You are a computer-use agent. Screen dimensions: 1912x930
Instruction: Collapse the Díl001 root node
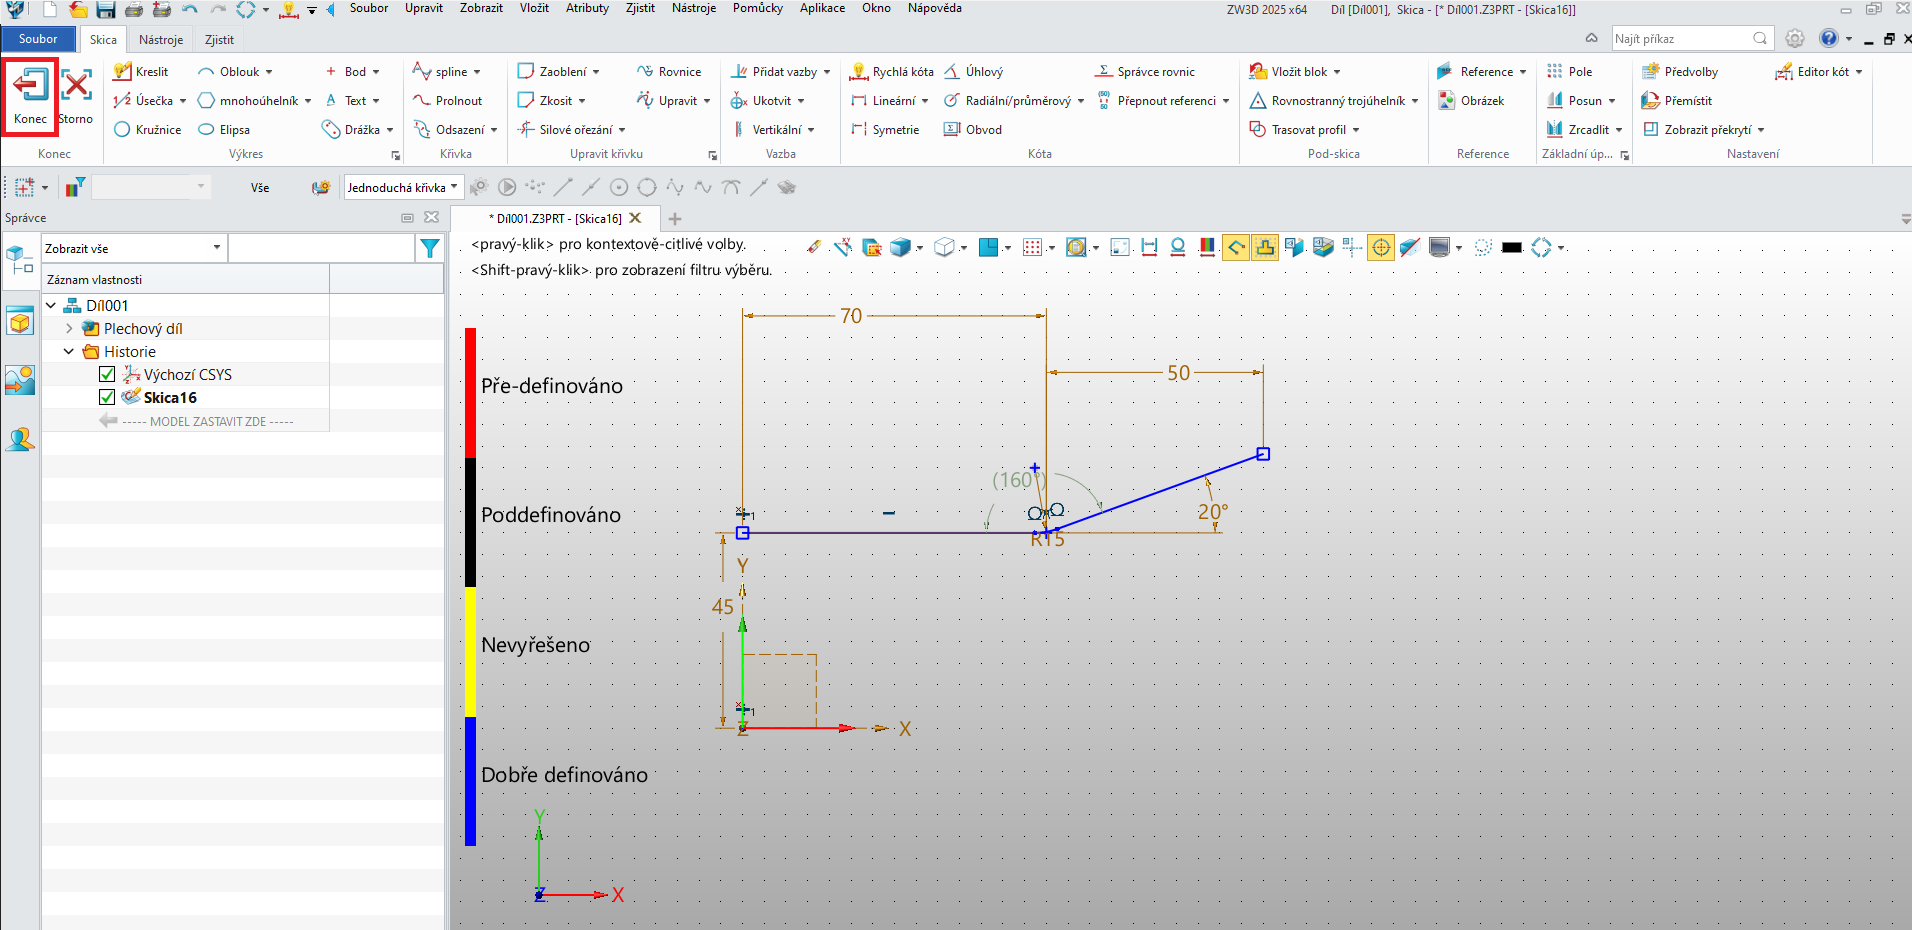click(x=51, y=305)
